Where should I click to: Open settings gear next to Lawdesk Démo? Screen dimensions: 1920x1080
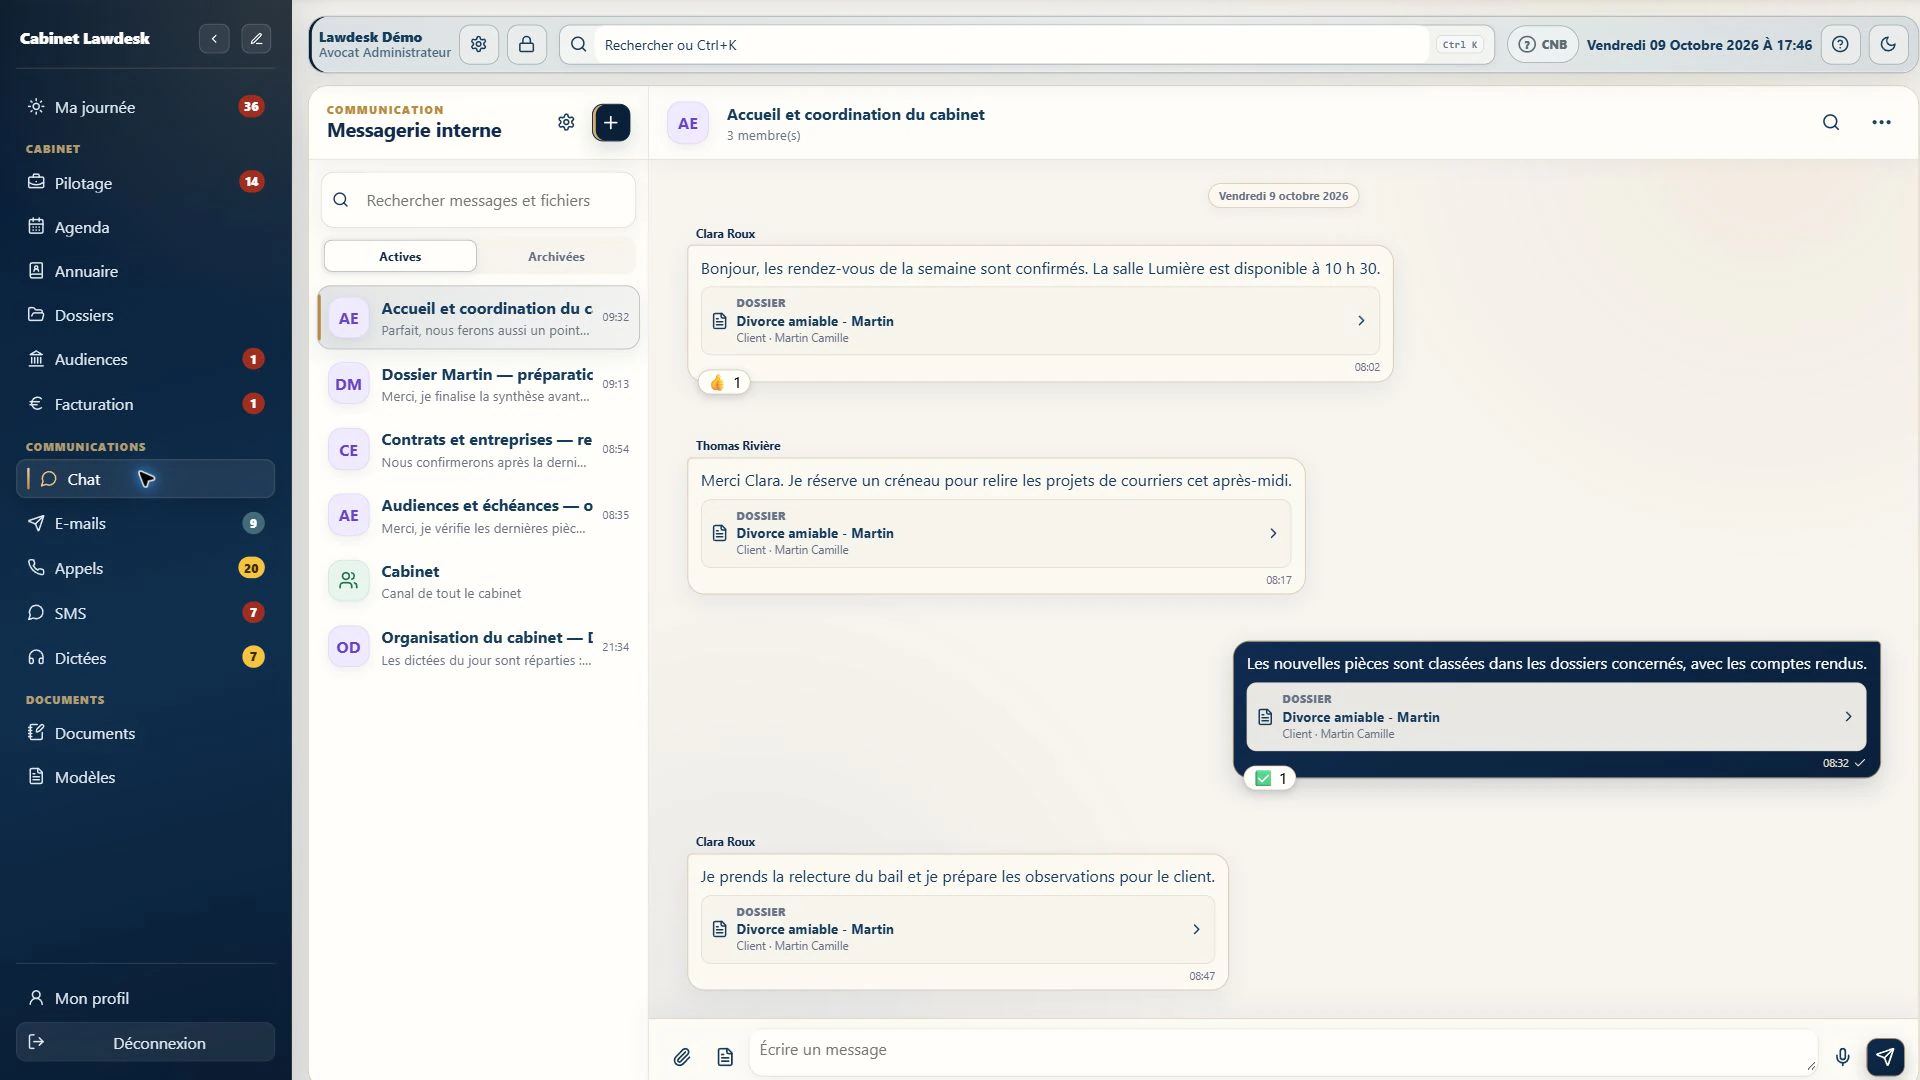(479, 45)
